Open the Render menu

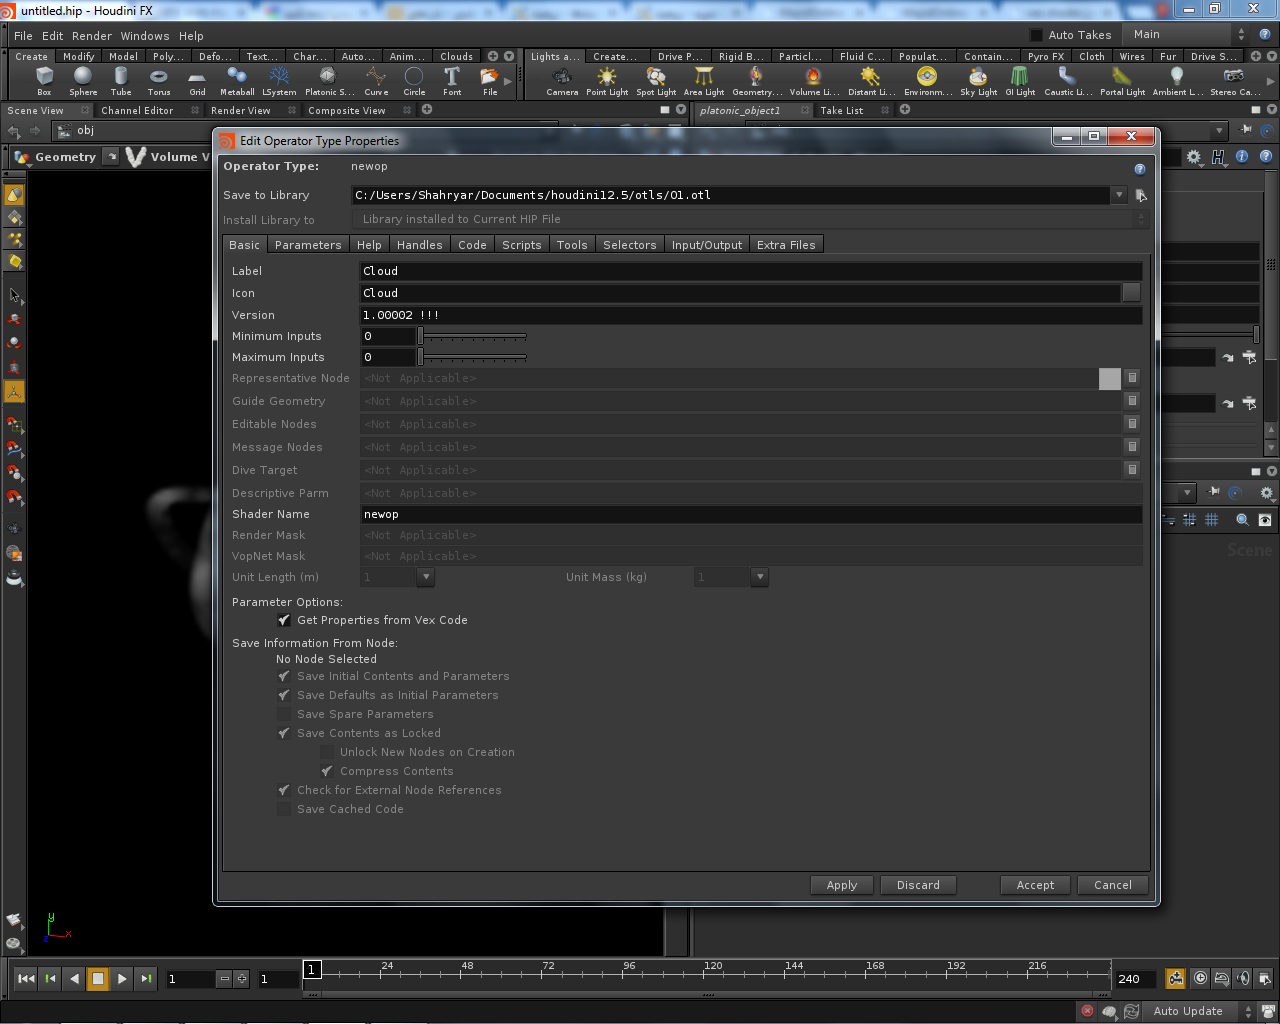click(92, 35)
